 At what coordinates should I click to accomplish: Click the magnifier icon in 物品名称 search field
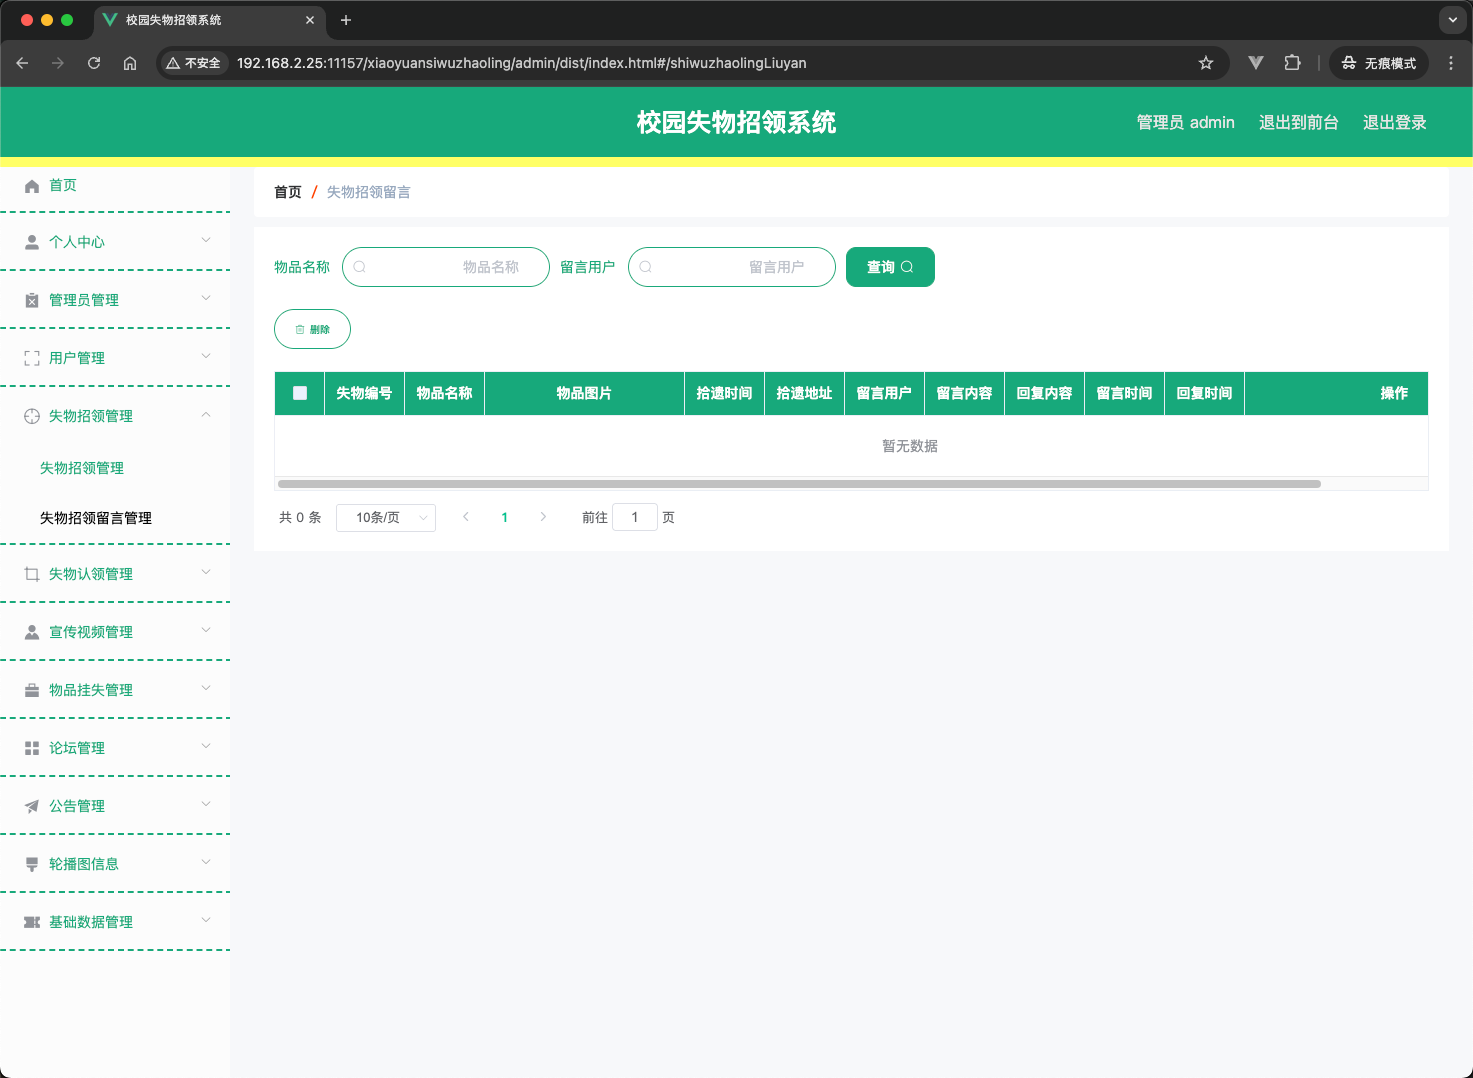pos(360,267)
